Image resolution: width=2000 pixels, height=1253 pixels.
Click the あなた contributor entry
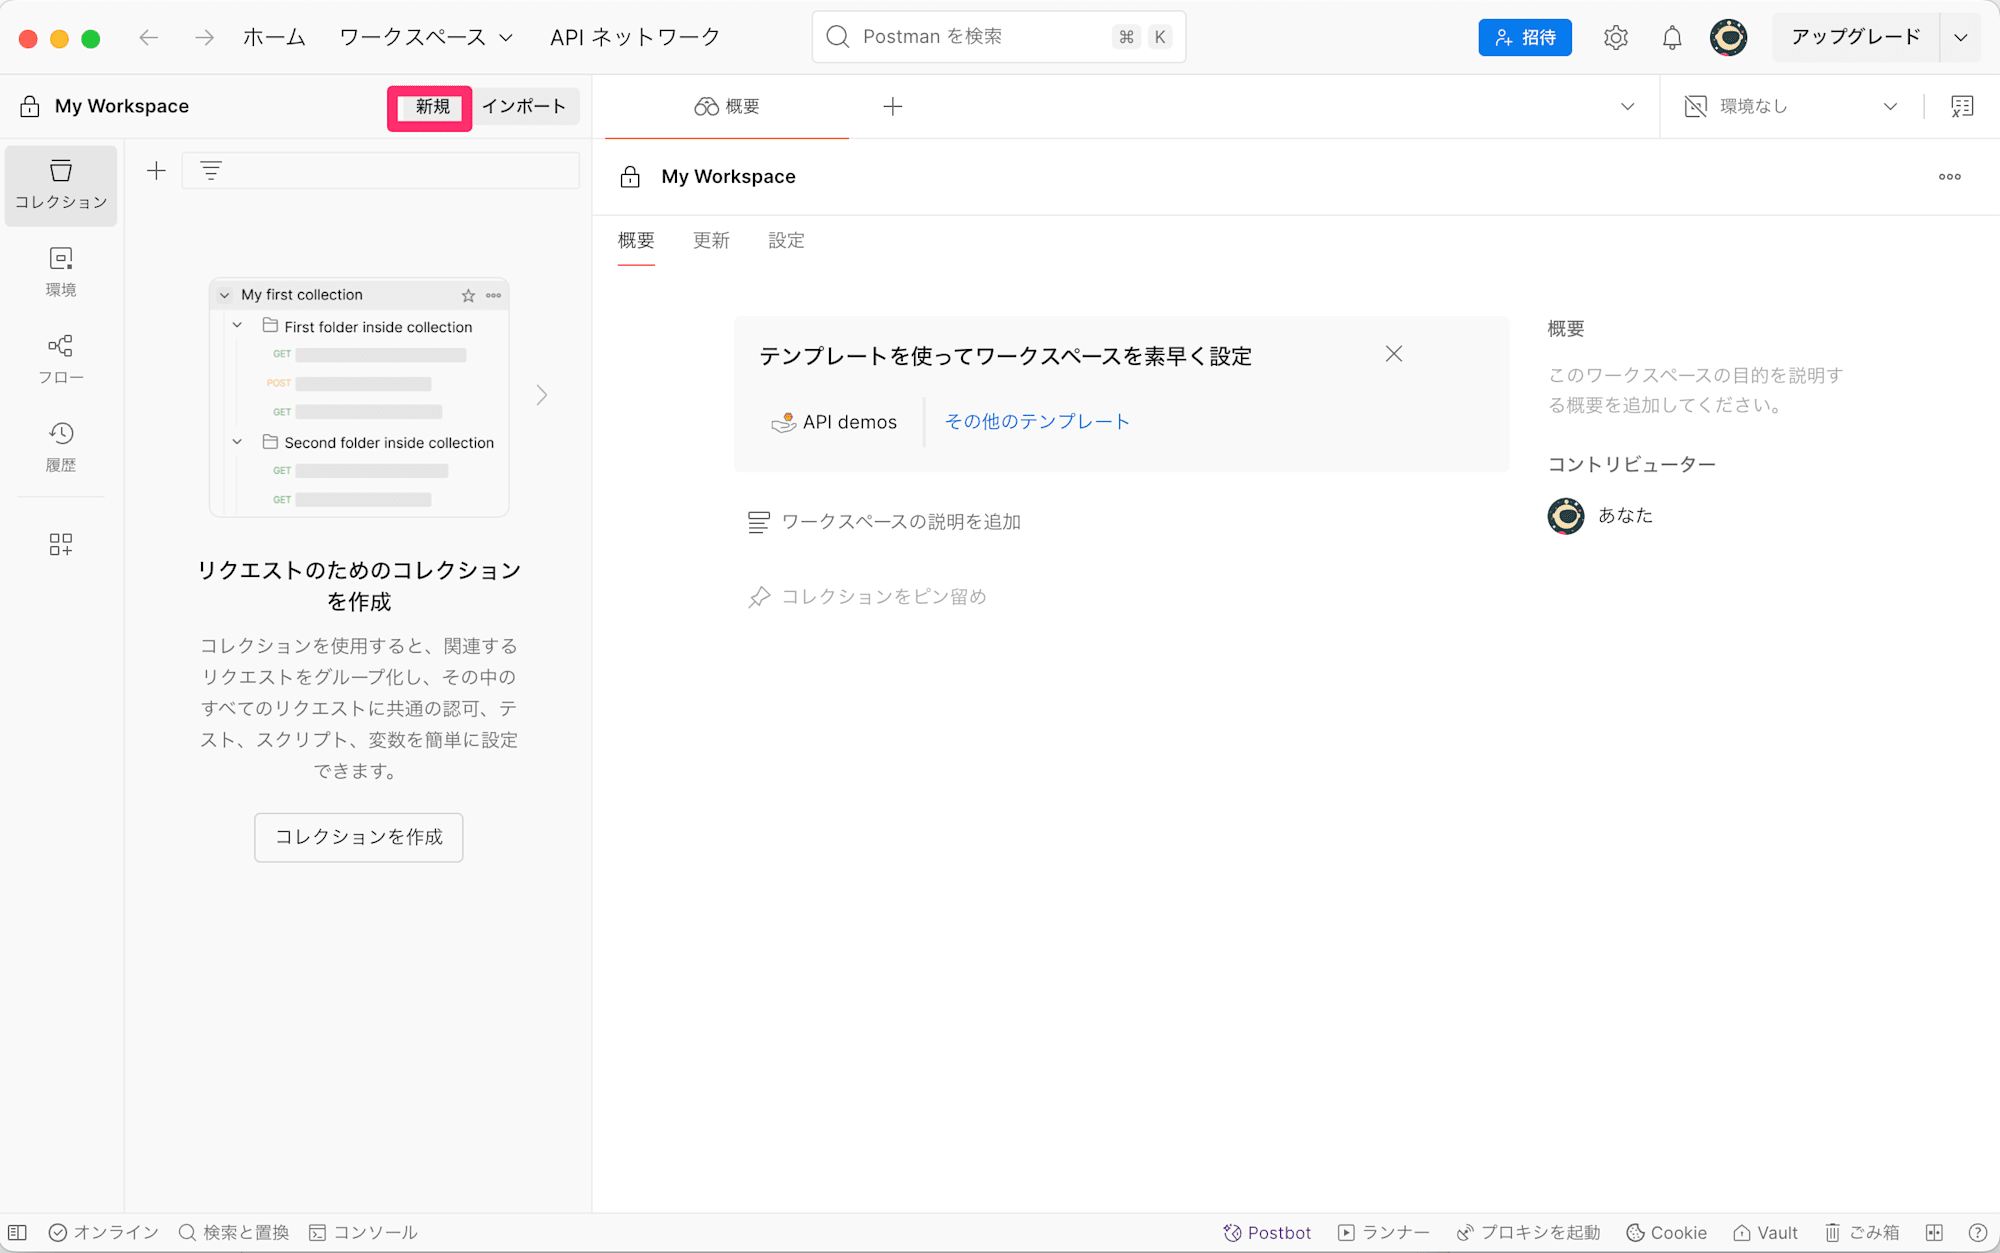pyautogui.click(x=1601, y=516)
